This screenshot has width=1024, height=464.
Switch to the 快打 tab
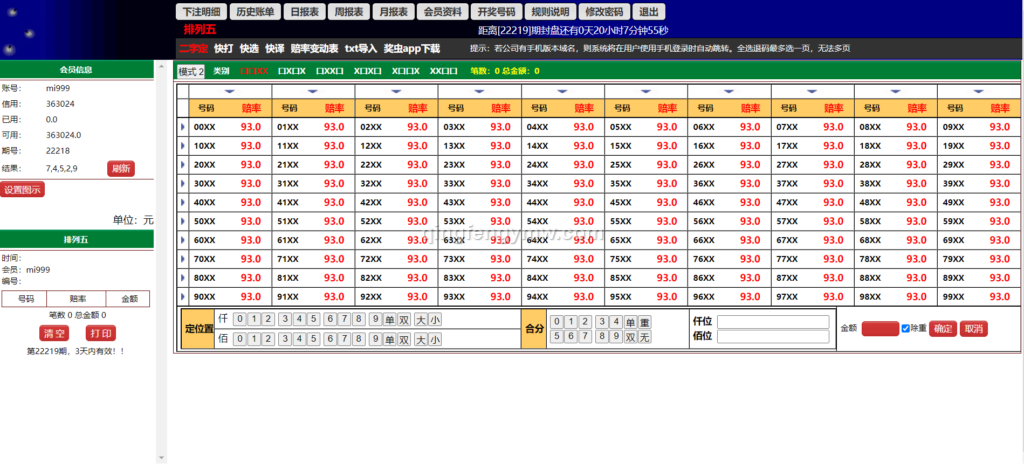coord(223,48)
